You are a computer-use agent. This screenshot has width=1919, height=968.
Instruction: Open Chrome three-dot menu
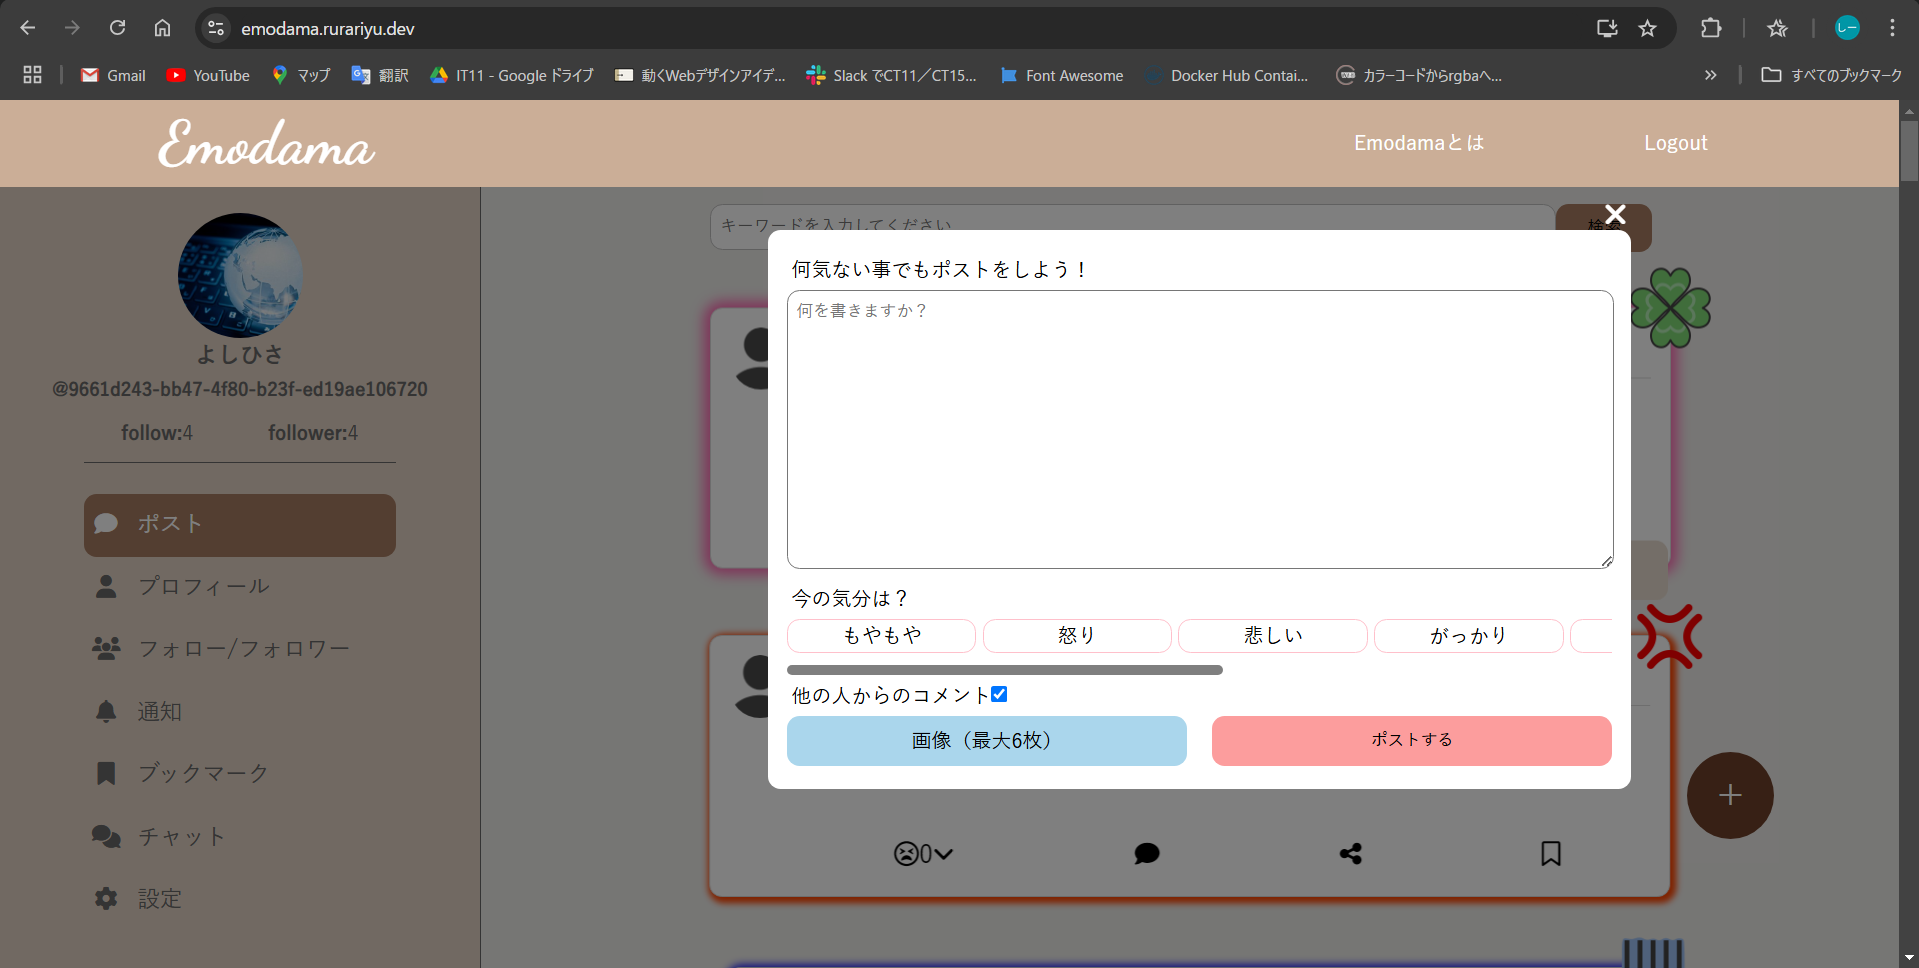(x=1892, y=28)
